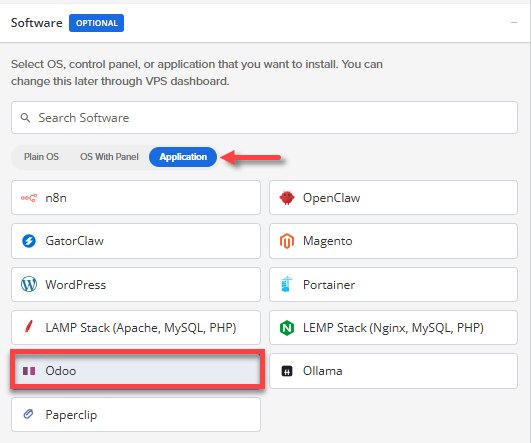The image size is (531, 443).
Task: Click the orange Magento logo icon
Action: pos(287,241)
